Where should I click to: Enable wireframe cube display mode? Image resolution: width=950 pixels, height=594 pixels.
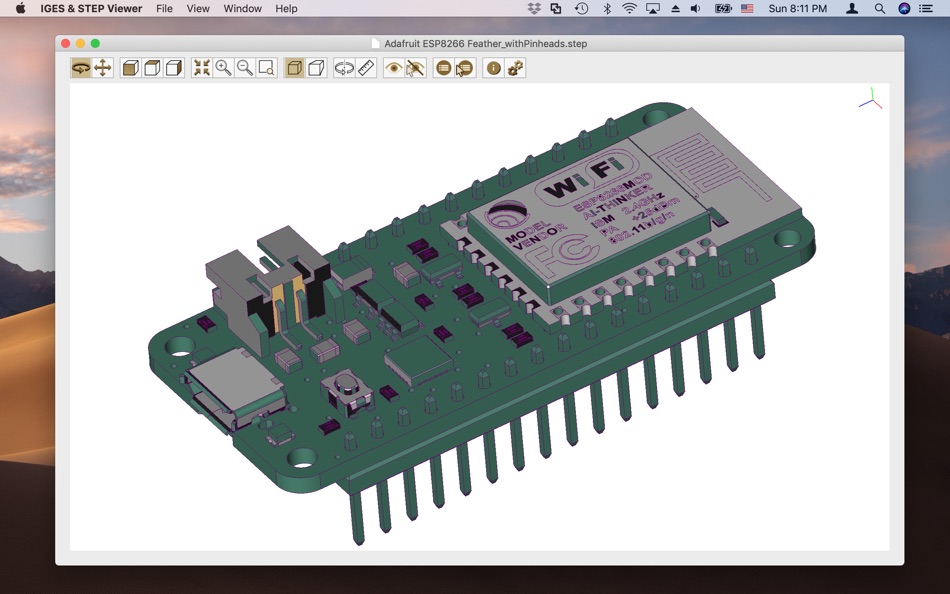(316, 68)
